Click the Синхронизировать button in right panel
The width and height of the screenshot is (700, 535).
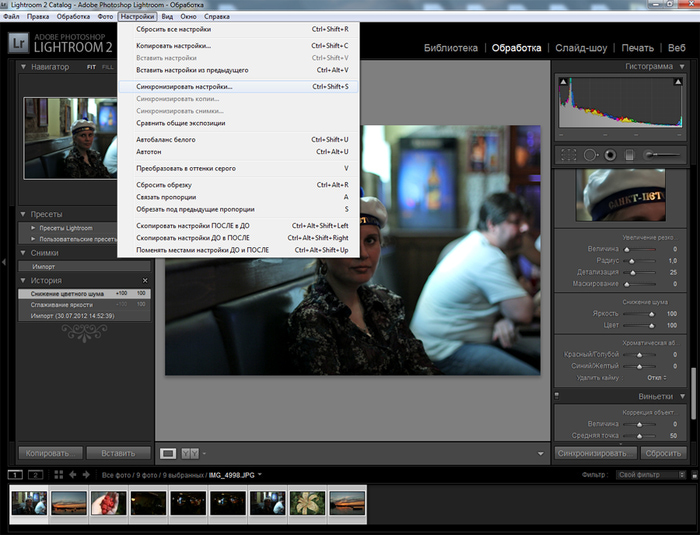(x=595, y=453)
